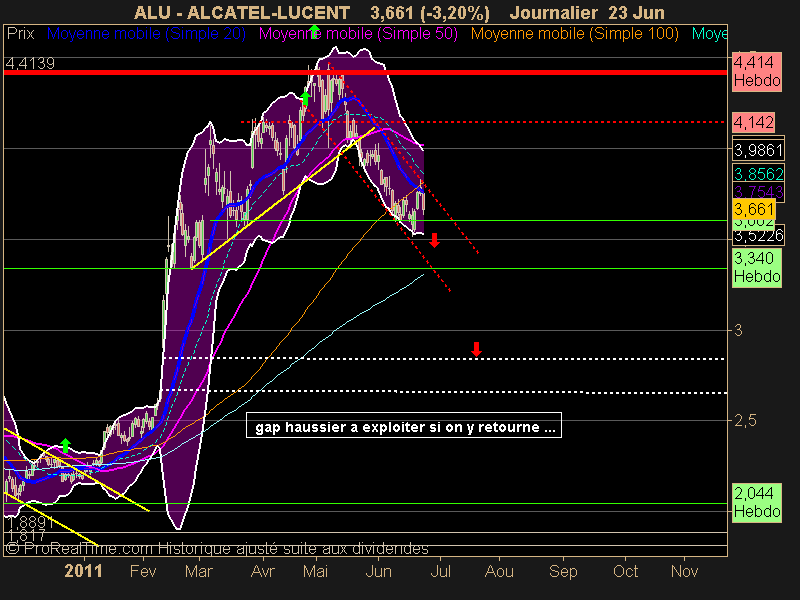Image resolution: width=800 pixels, height=600 pixels.
Task: Click the red down arrow above the white dotted line
Action: coord(476,349)
